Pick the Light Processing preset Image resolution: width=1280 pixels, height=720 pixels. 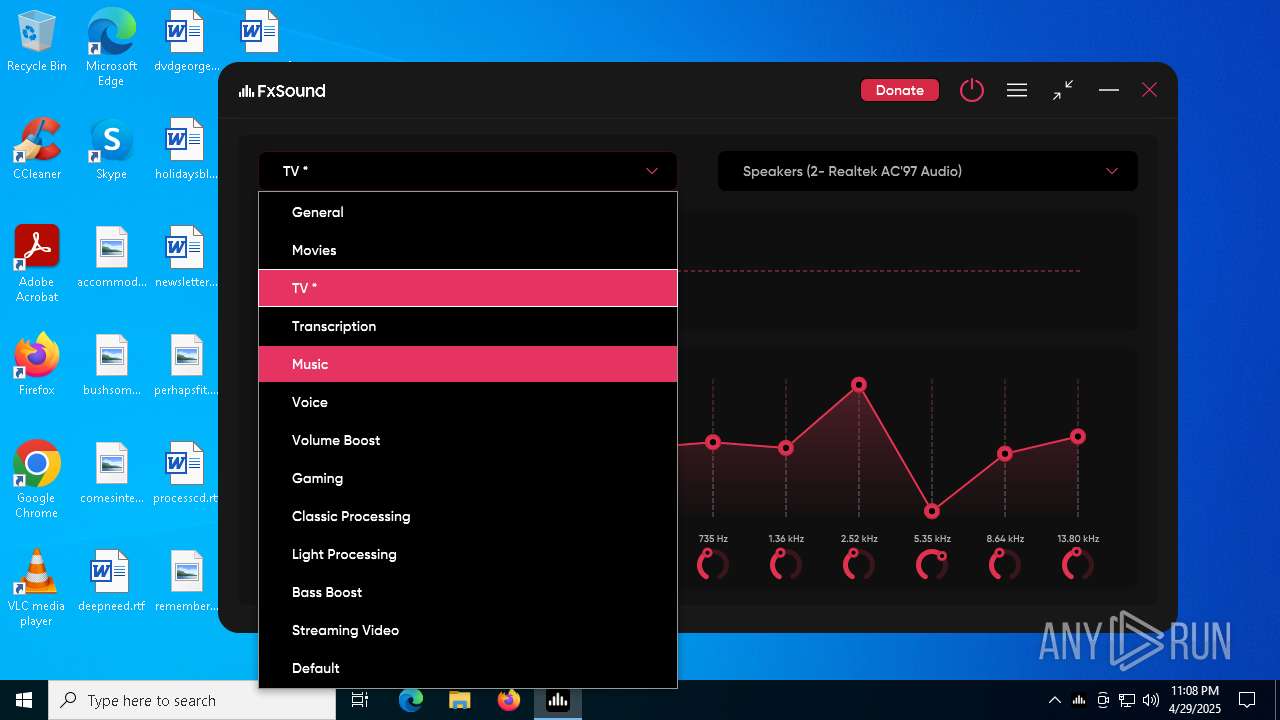[468, 554]
